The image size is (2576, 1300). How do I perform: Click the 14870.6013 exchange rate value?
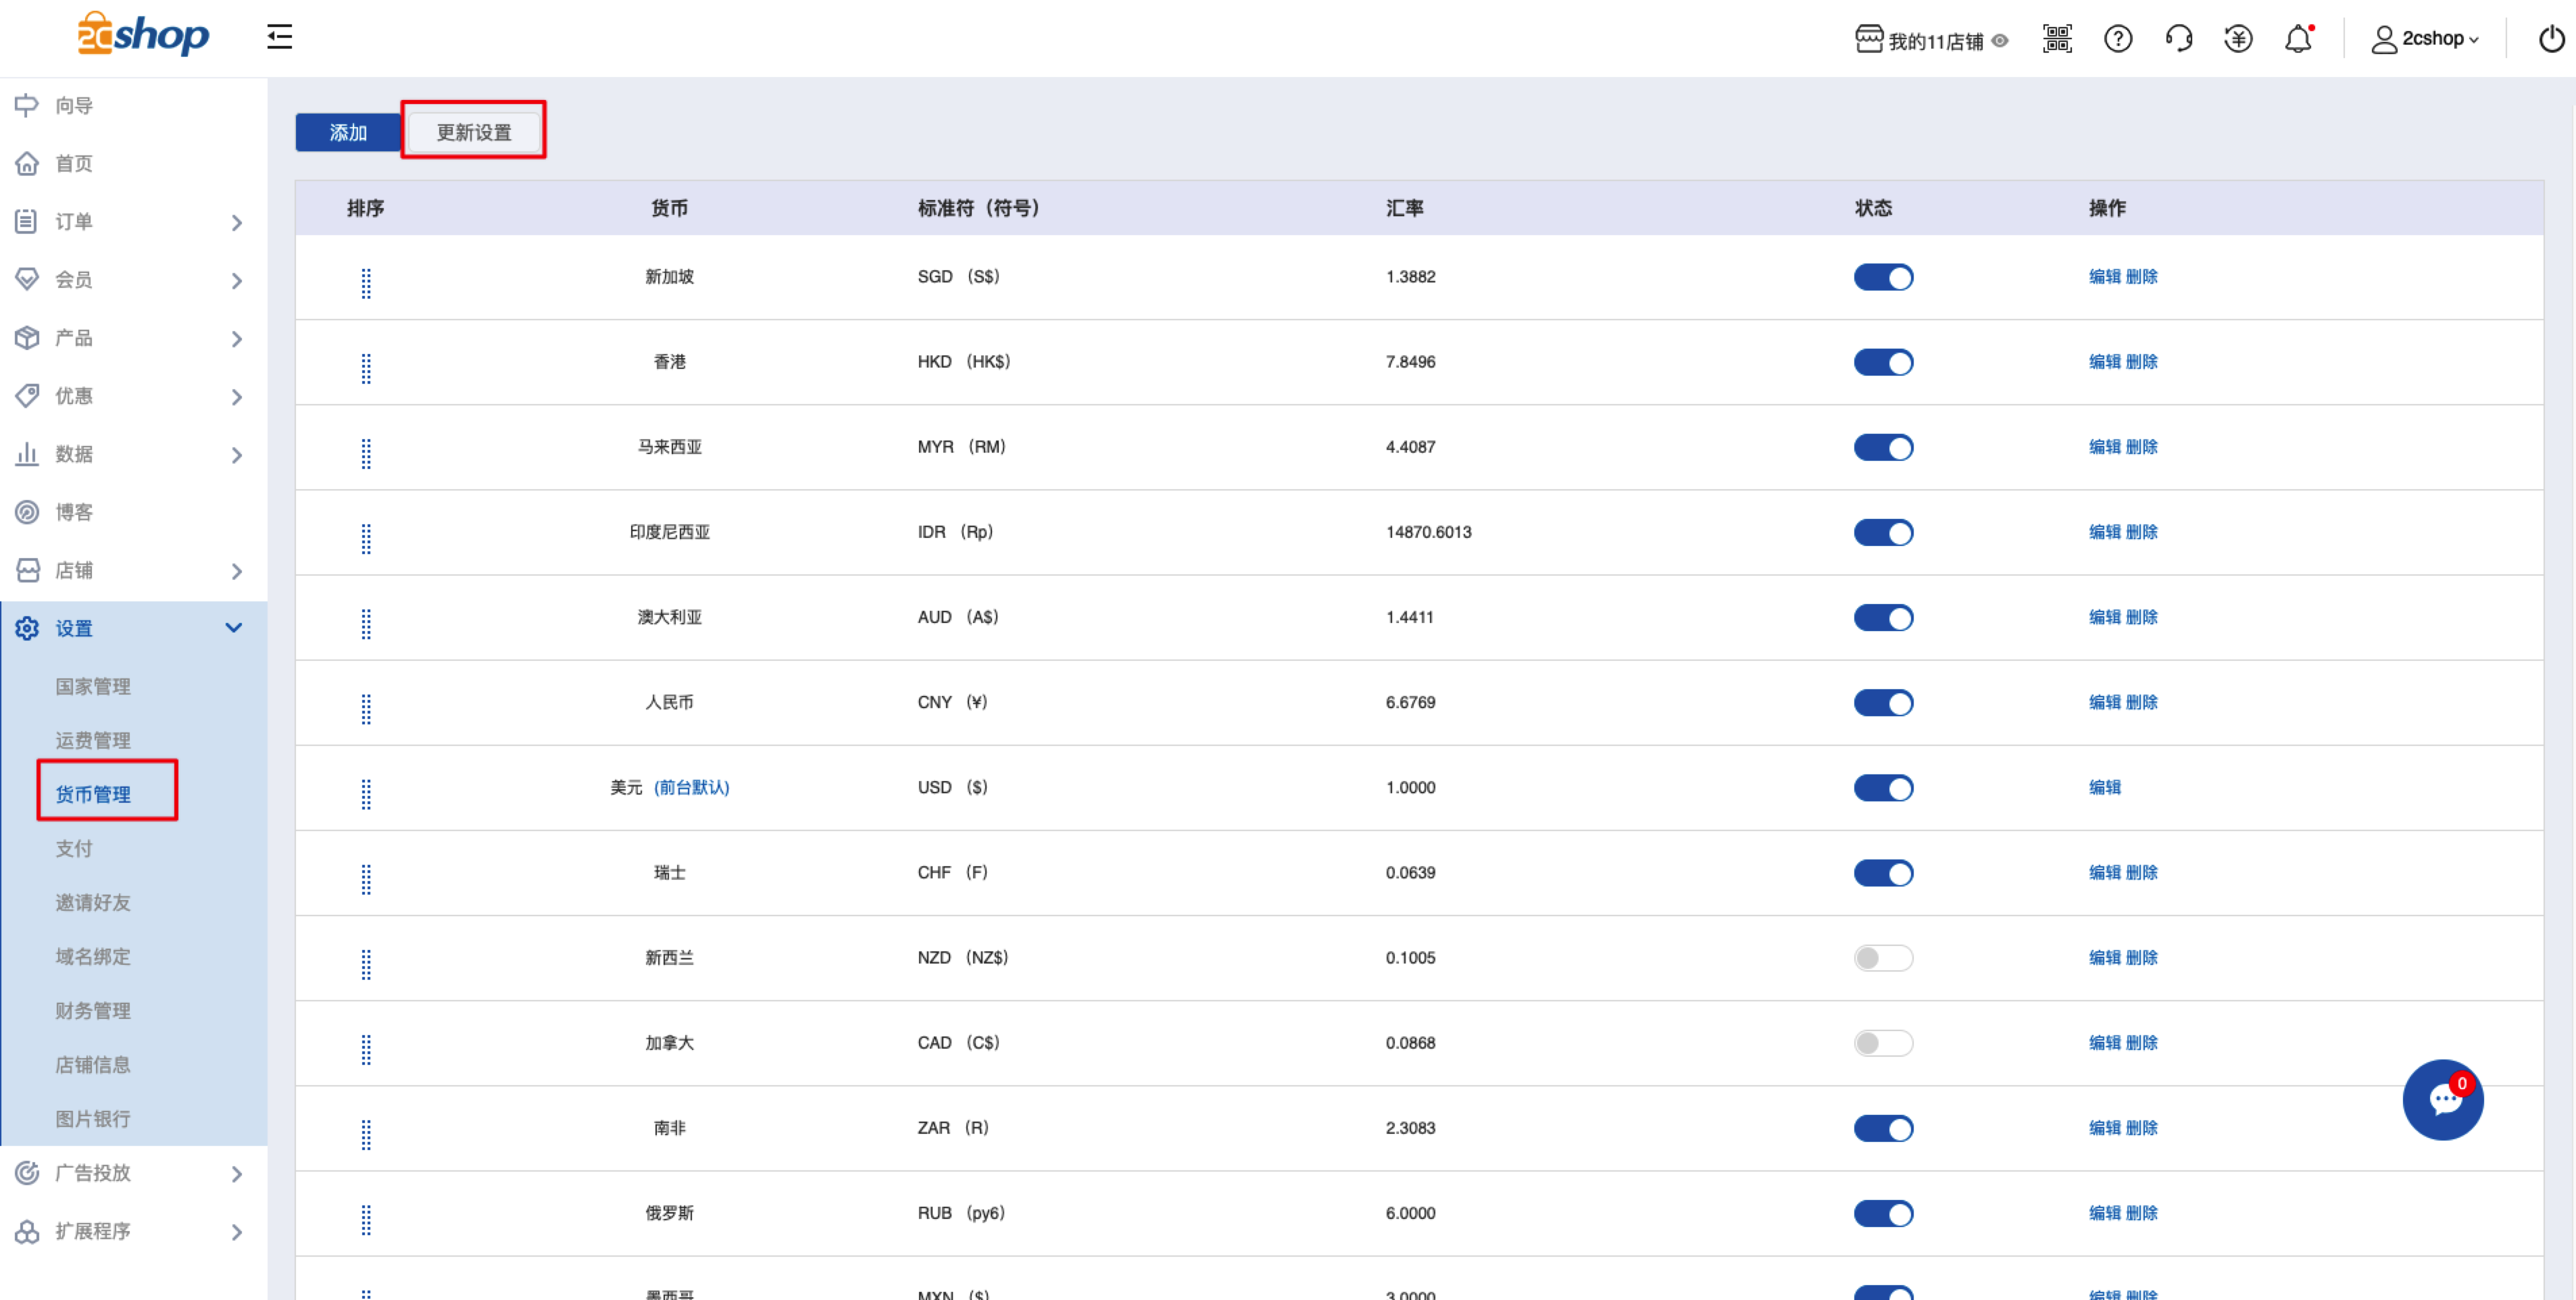[1428, 532]
